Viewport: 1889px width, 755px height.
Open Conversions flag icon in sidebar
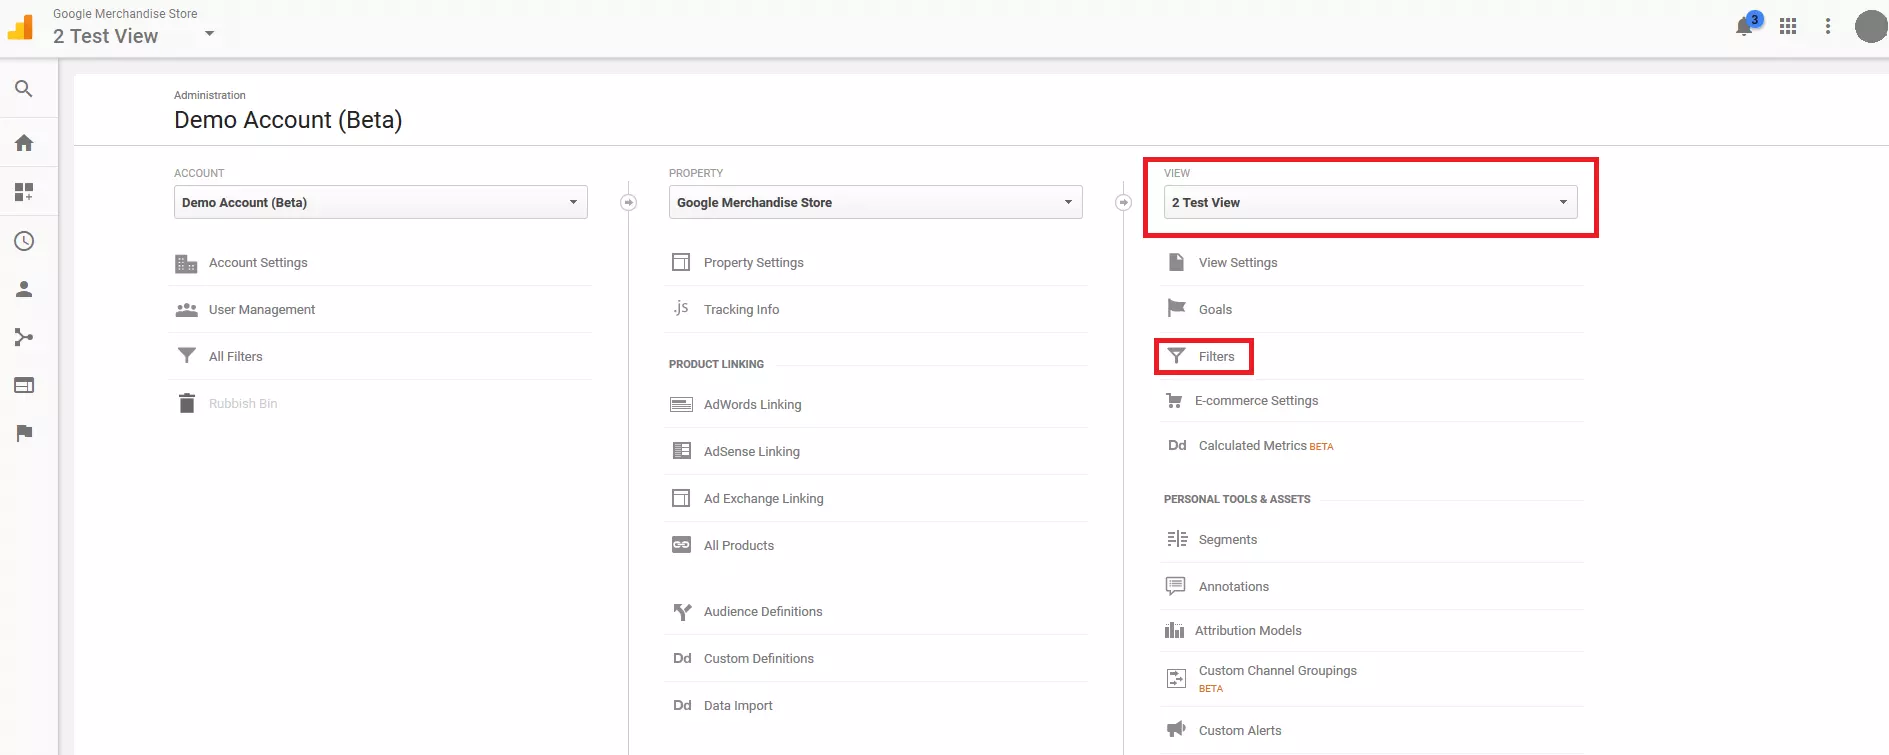pyautogui.click(x=24, y=433)
